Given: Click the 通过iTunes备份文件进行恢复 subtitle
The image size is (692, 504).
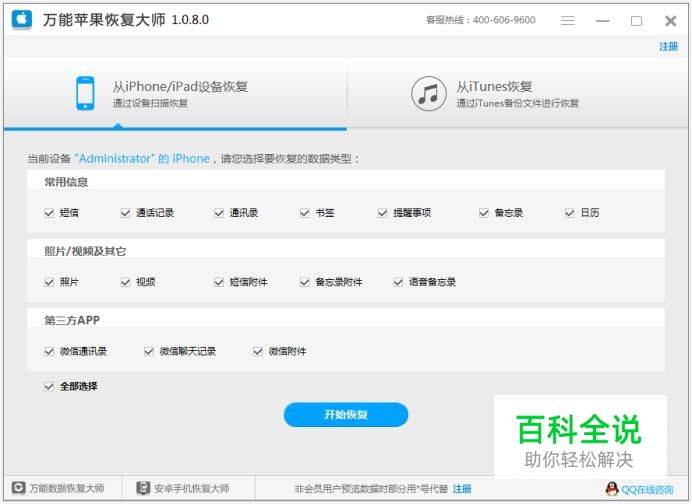Looking at the screenshot, I should pos(517,103).
